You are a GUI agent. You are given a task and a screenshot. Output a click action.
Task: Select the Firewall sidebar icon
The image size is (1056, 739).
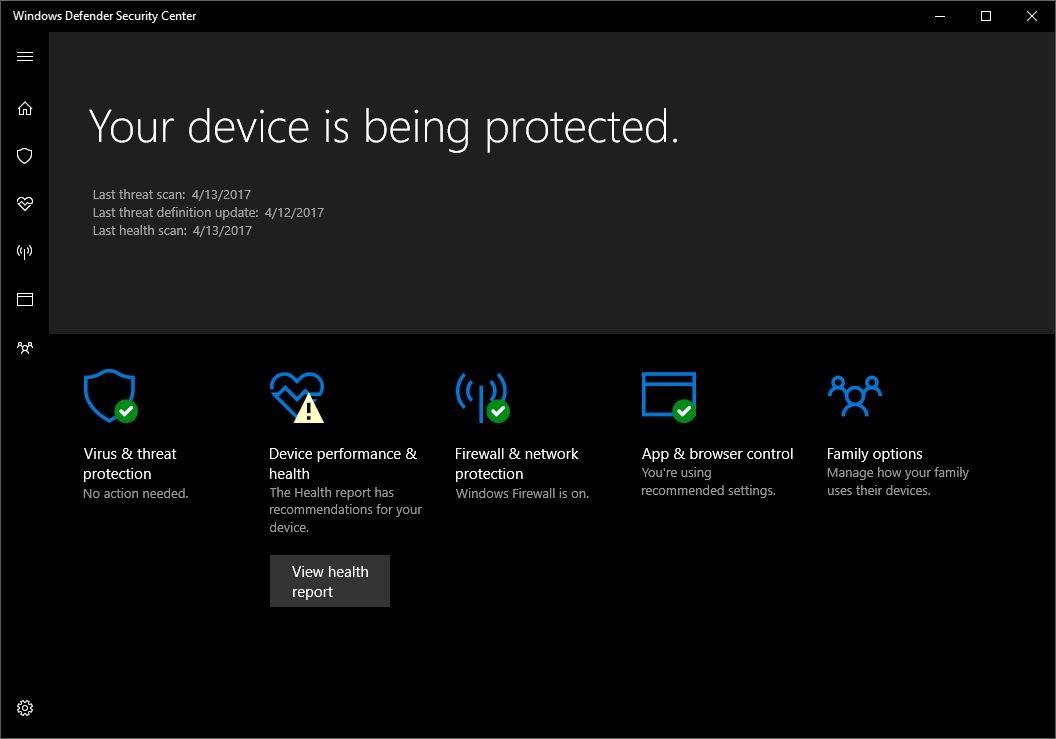point(25,251)
